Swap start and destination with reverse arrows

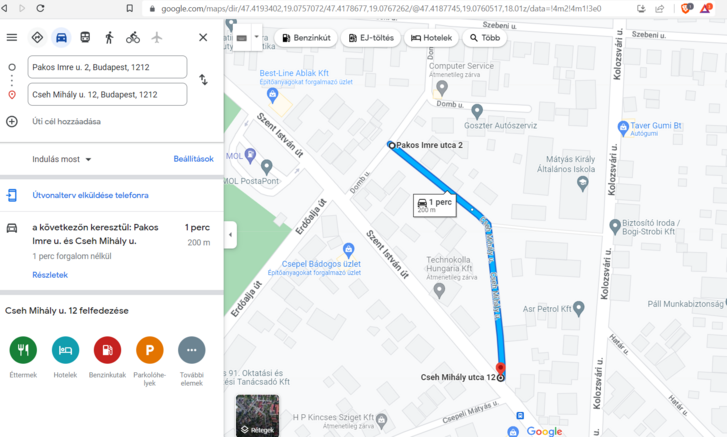pos(204,80)
